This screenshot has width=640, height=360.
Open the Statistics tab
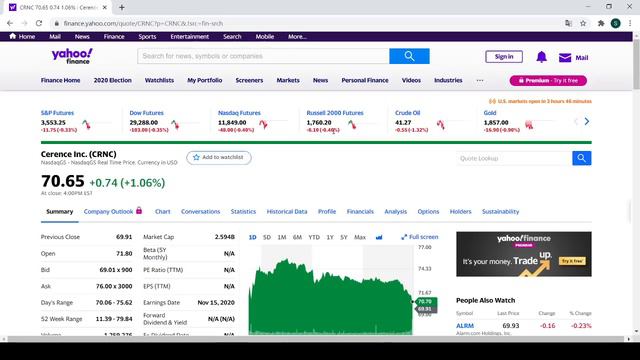(x=243, y=211)
